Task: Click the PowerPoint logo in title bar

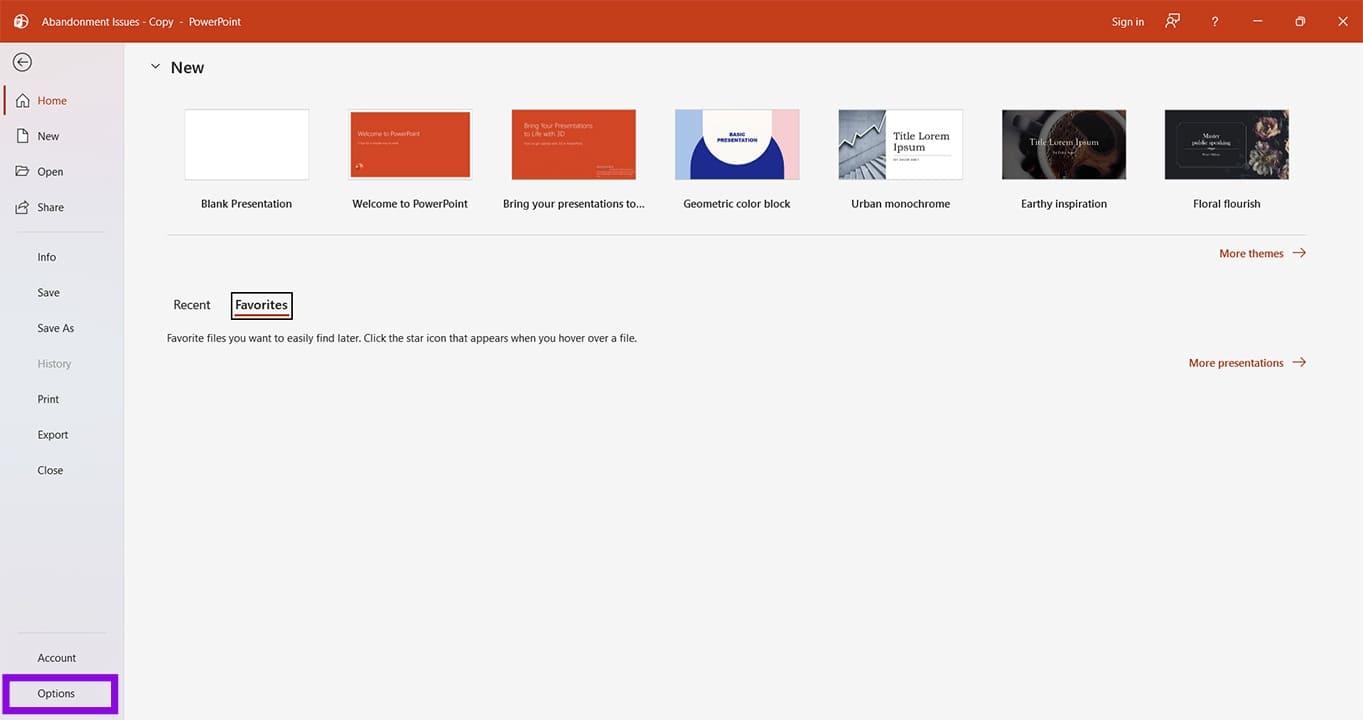Action: 21,21
